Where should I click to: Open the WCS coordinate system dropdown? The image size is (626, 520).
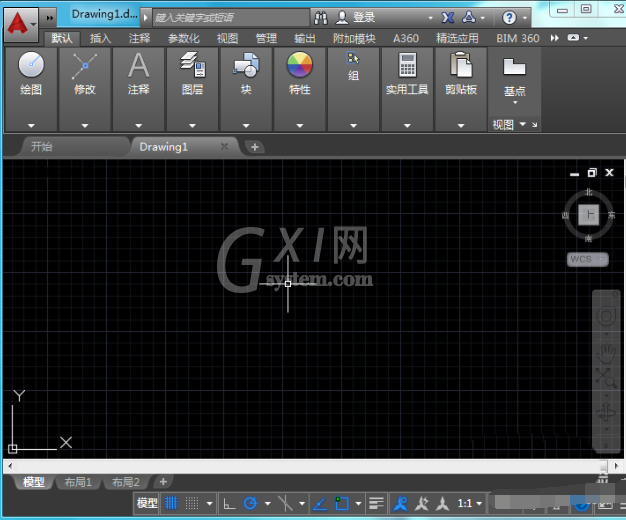click(588, 259)
